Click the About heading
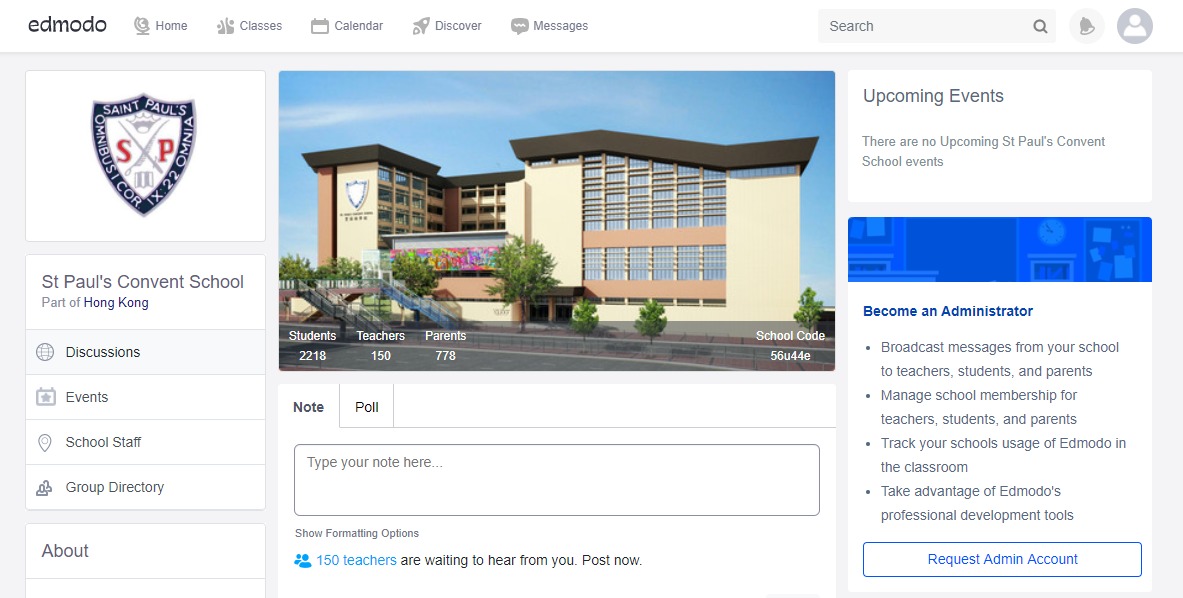 tap(65, 551)
